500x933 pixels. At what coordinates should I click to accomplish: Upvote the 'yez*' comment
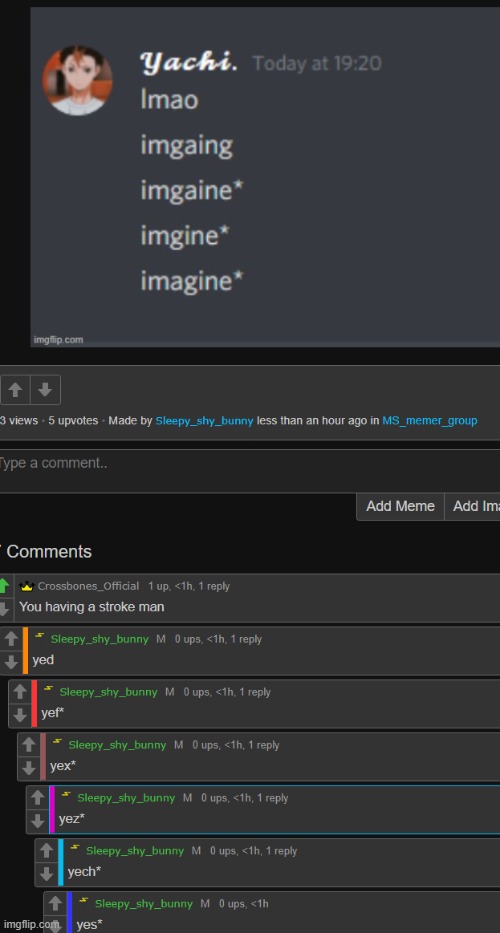tap(37, 798)
